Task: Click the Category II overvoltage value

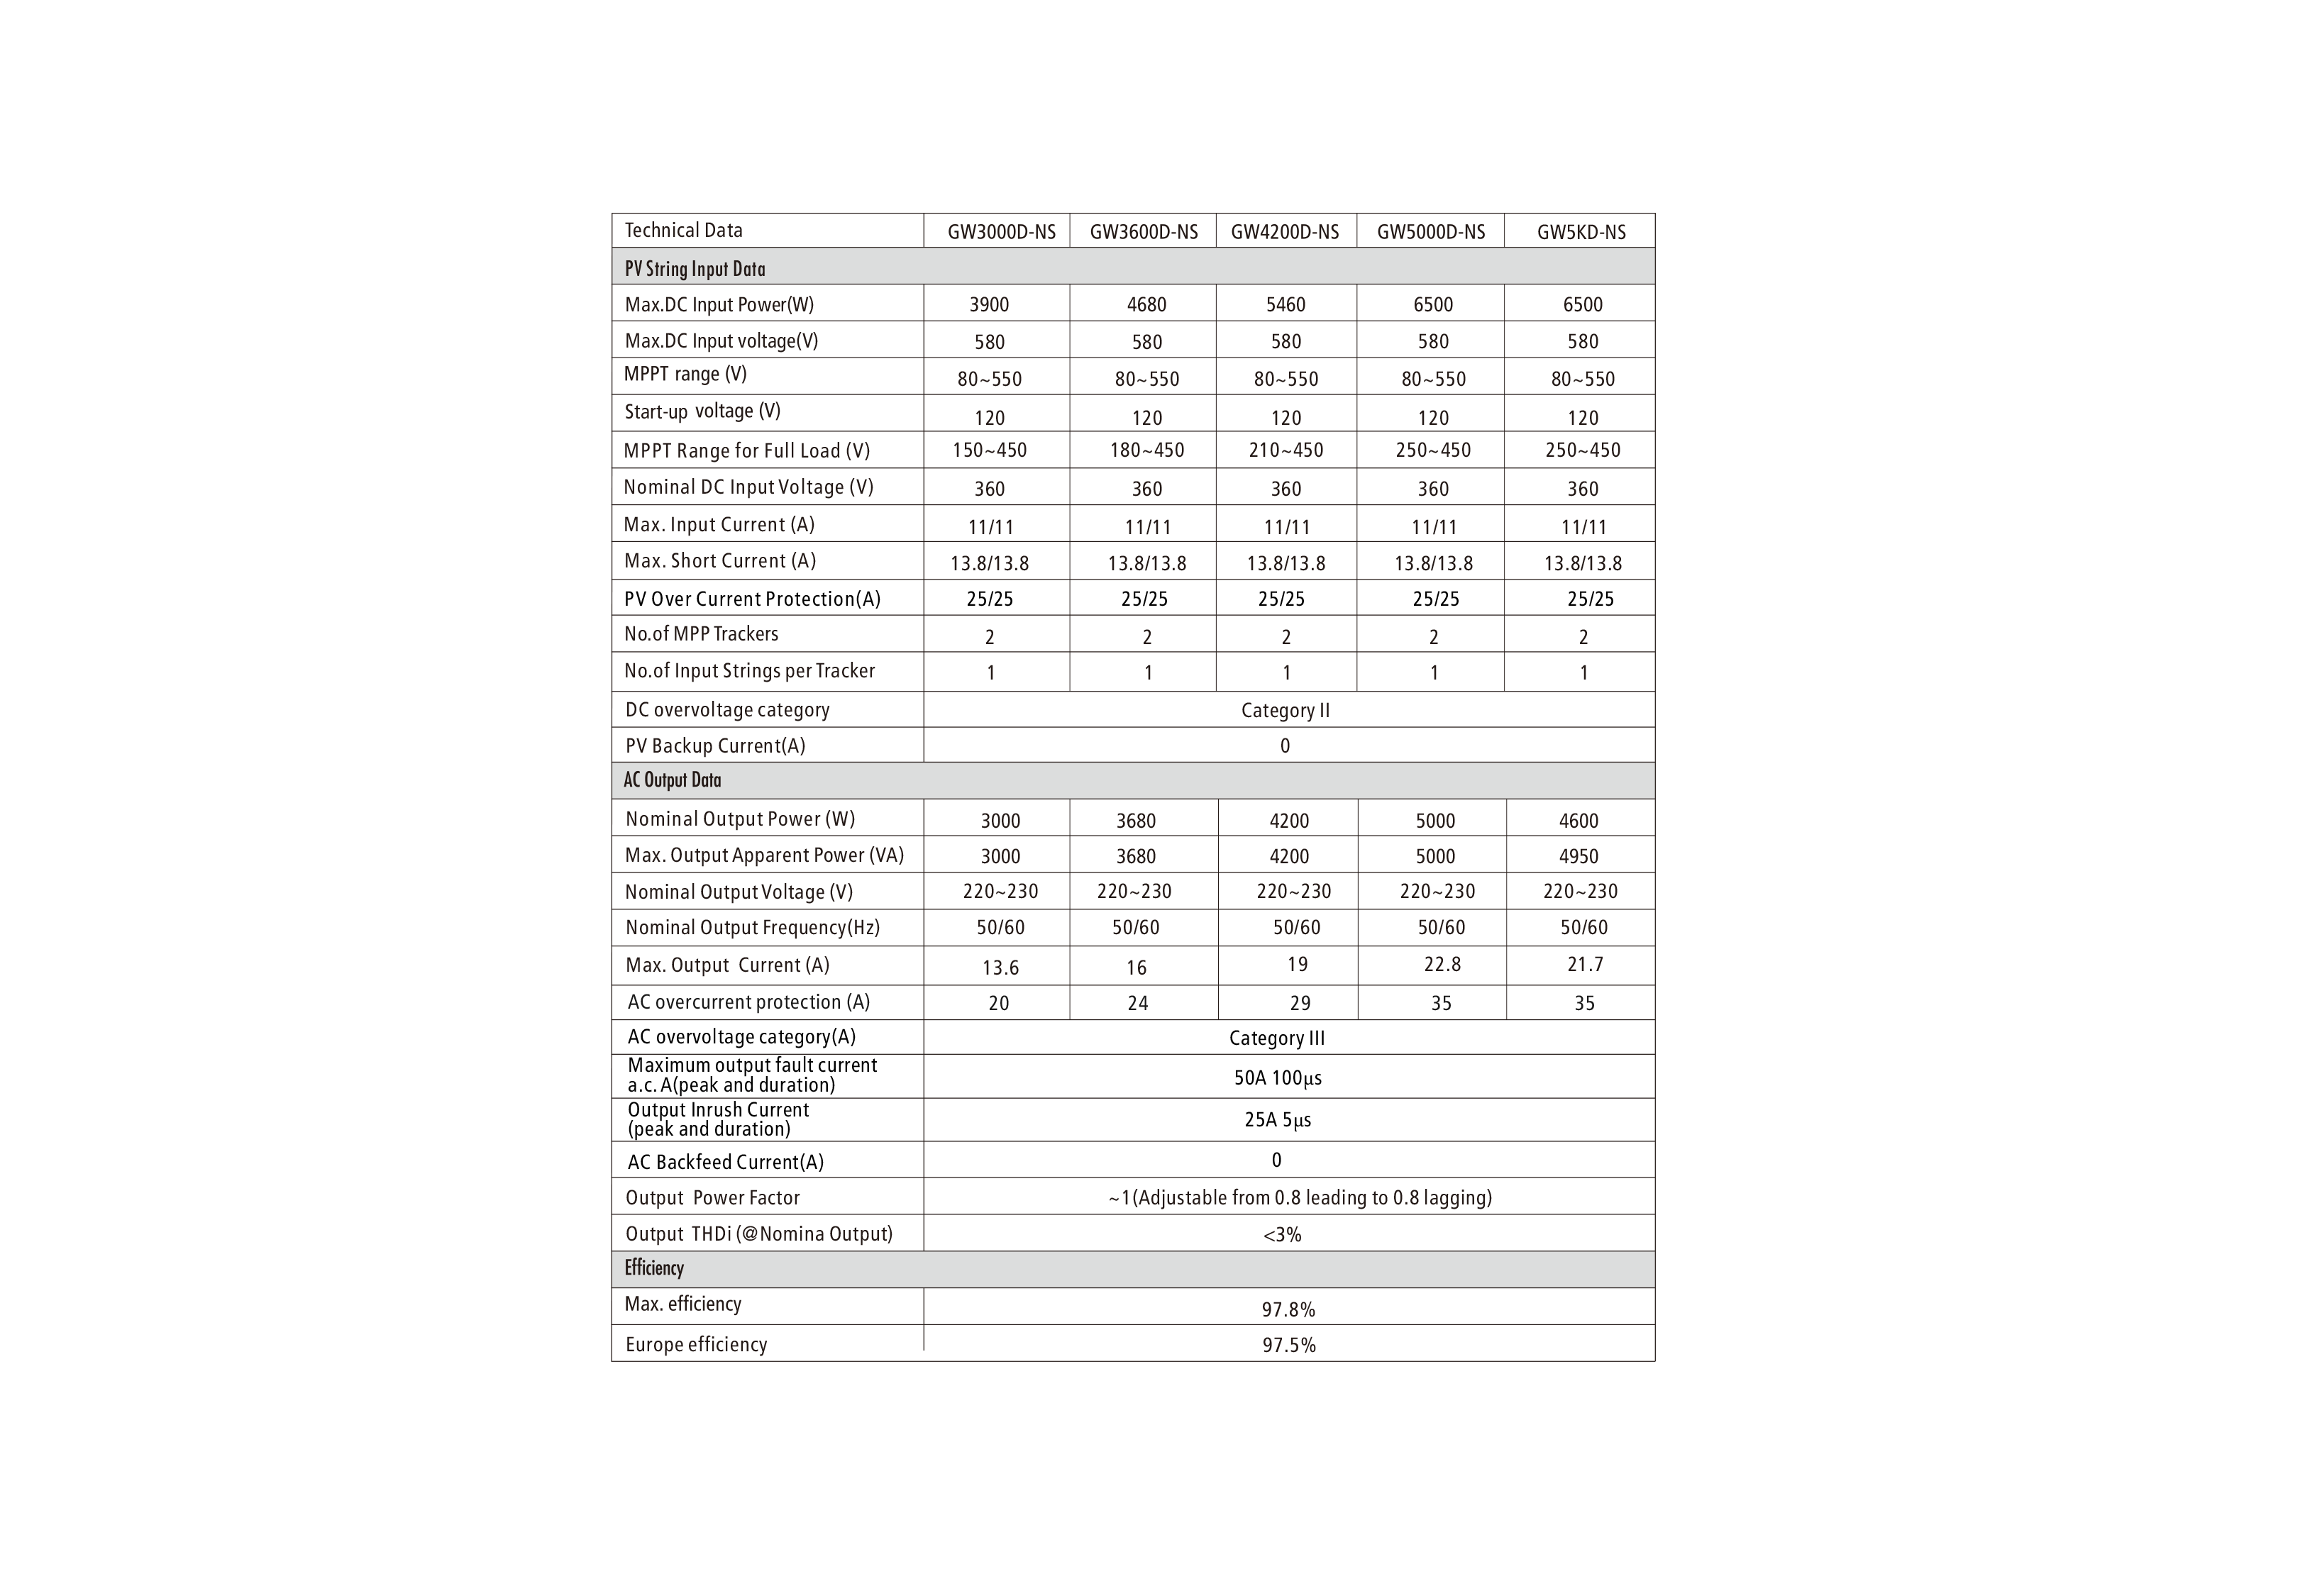Action: click(1285, 710)
